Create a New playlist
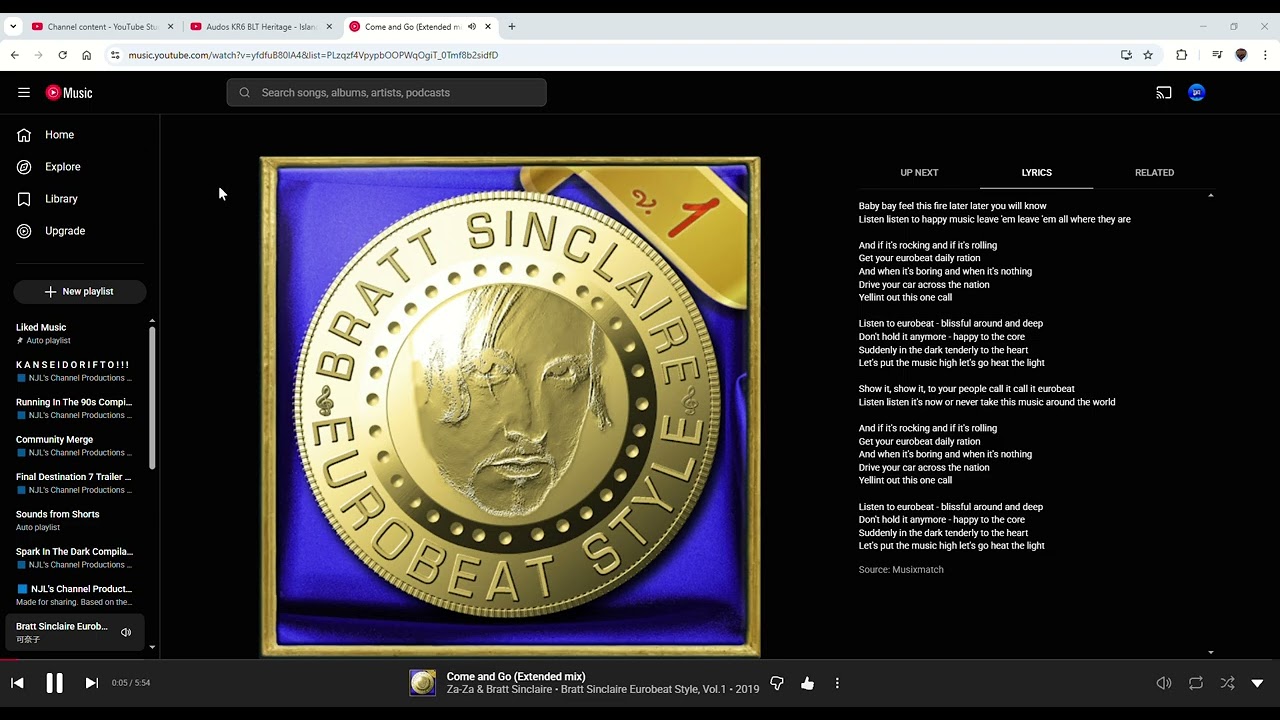This screenshot has width=1280, height=720. (80, 292)
